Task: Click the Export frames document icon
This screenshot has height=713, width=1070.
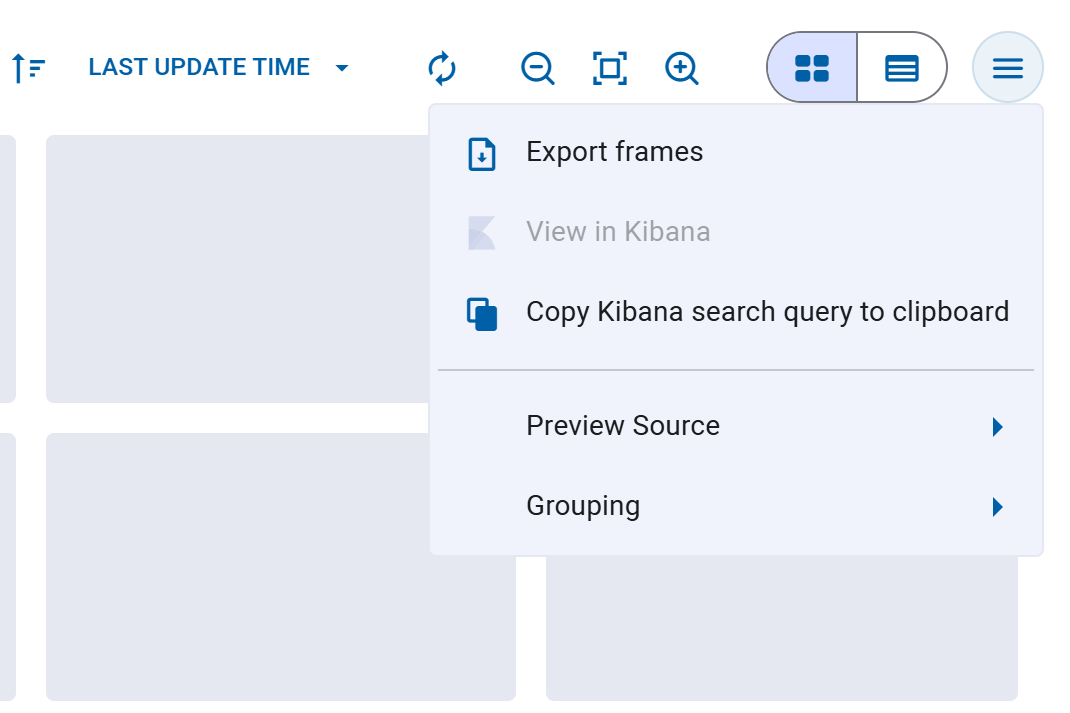Action: click(481, 153)
